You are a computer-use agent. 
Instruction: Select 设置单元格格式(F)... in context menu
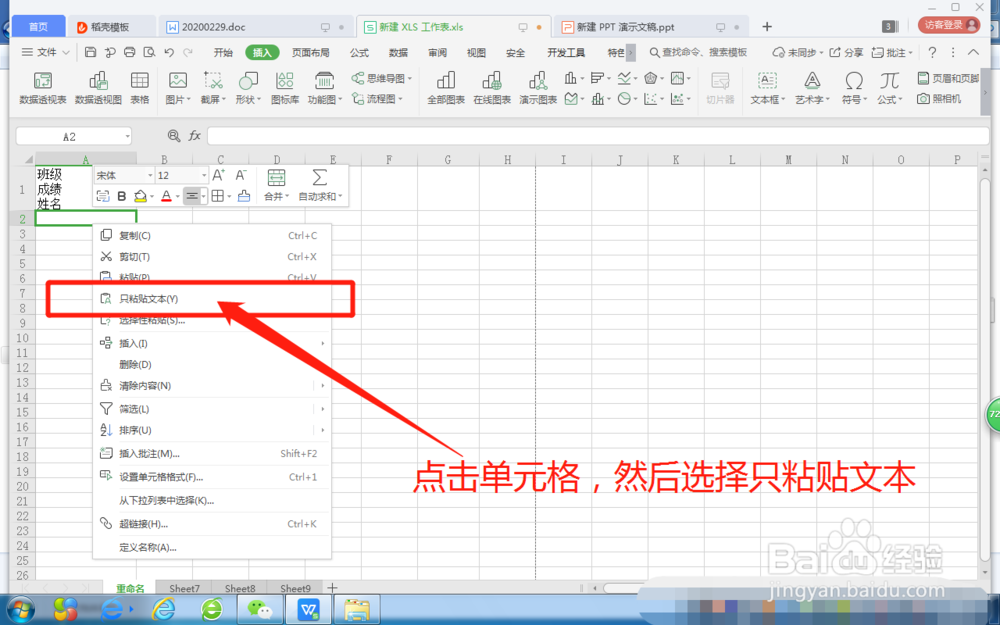(x=212, y=477)
